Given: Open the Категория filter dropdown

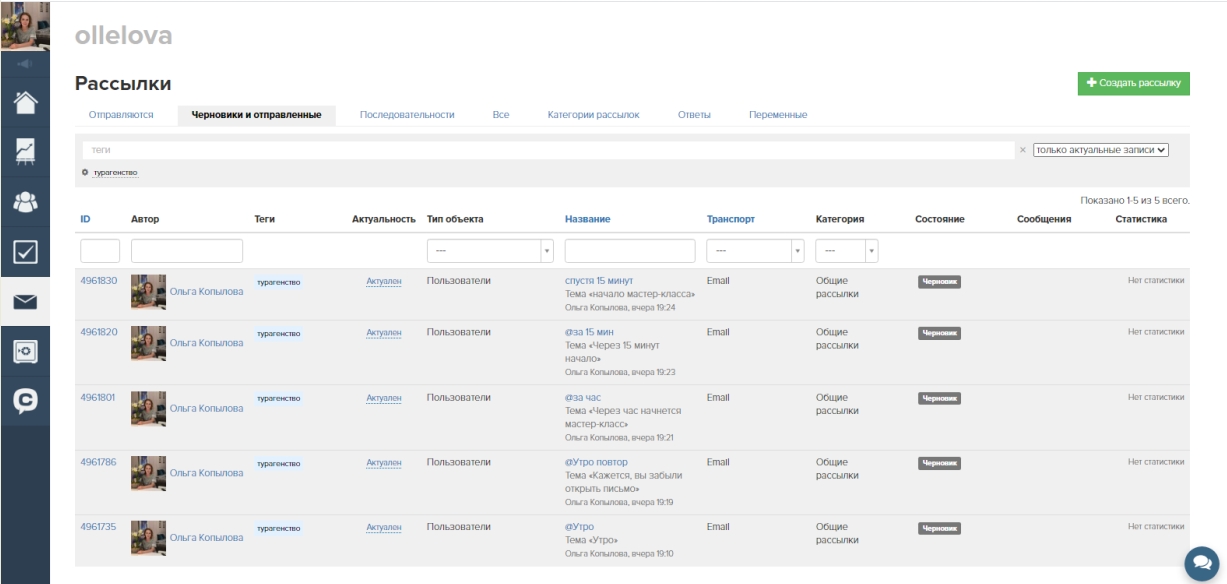Looking at the screenshot, I should pos(846,251).
